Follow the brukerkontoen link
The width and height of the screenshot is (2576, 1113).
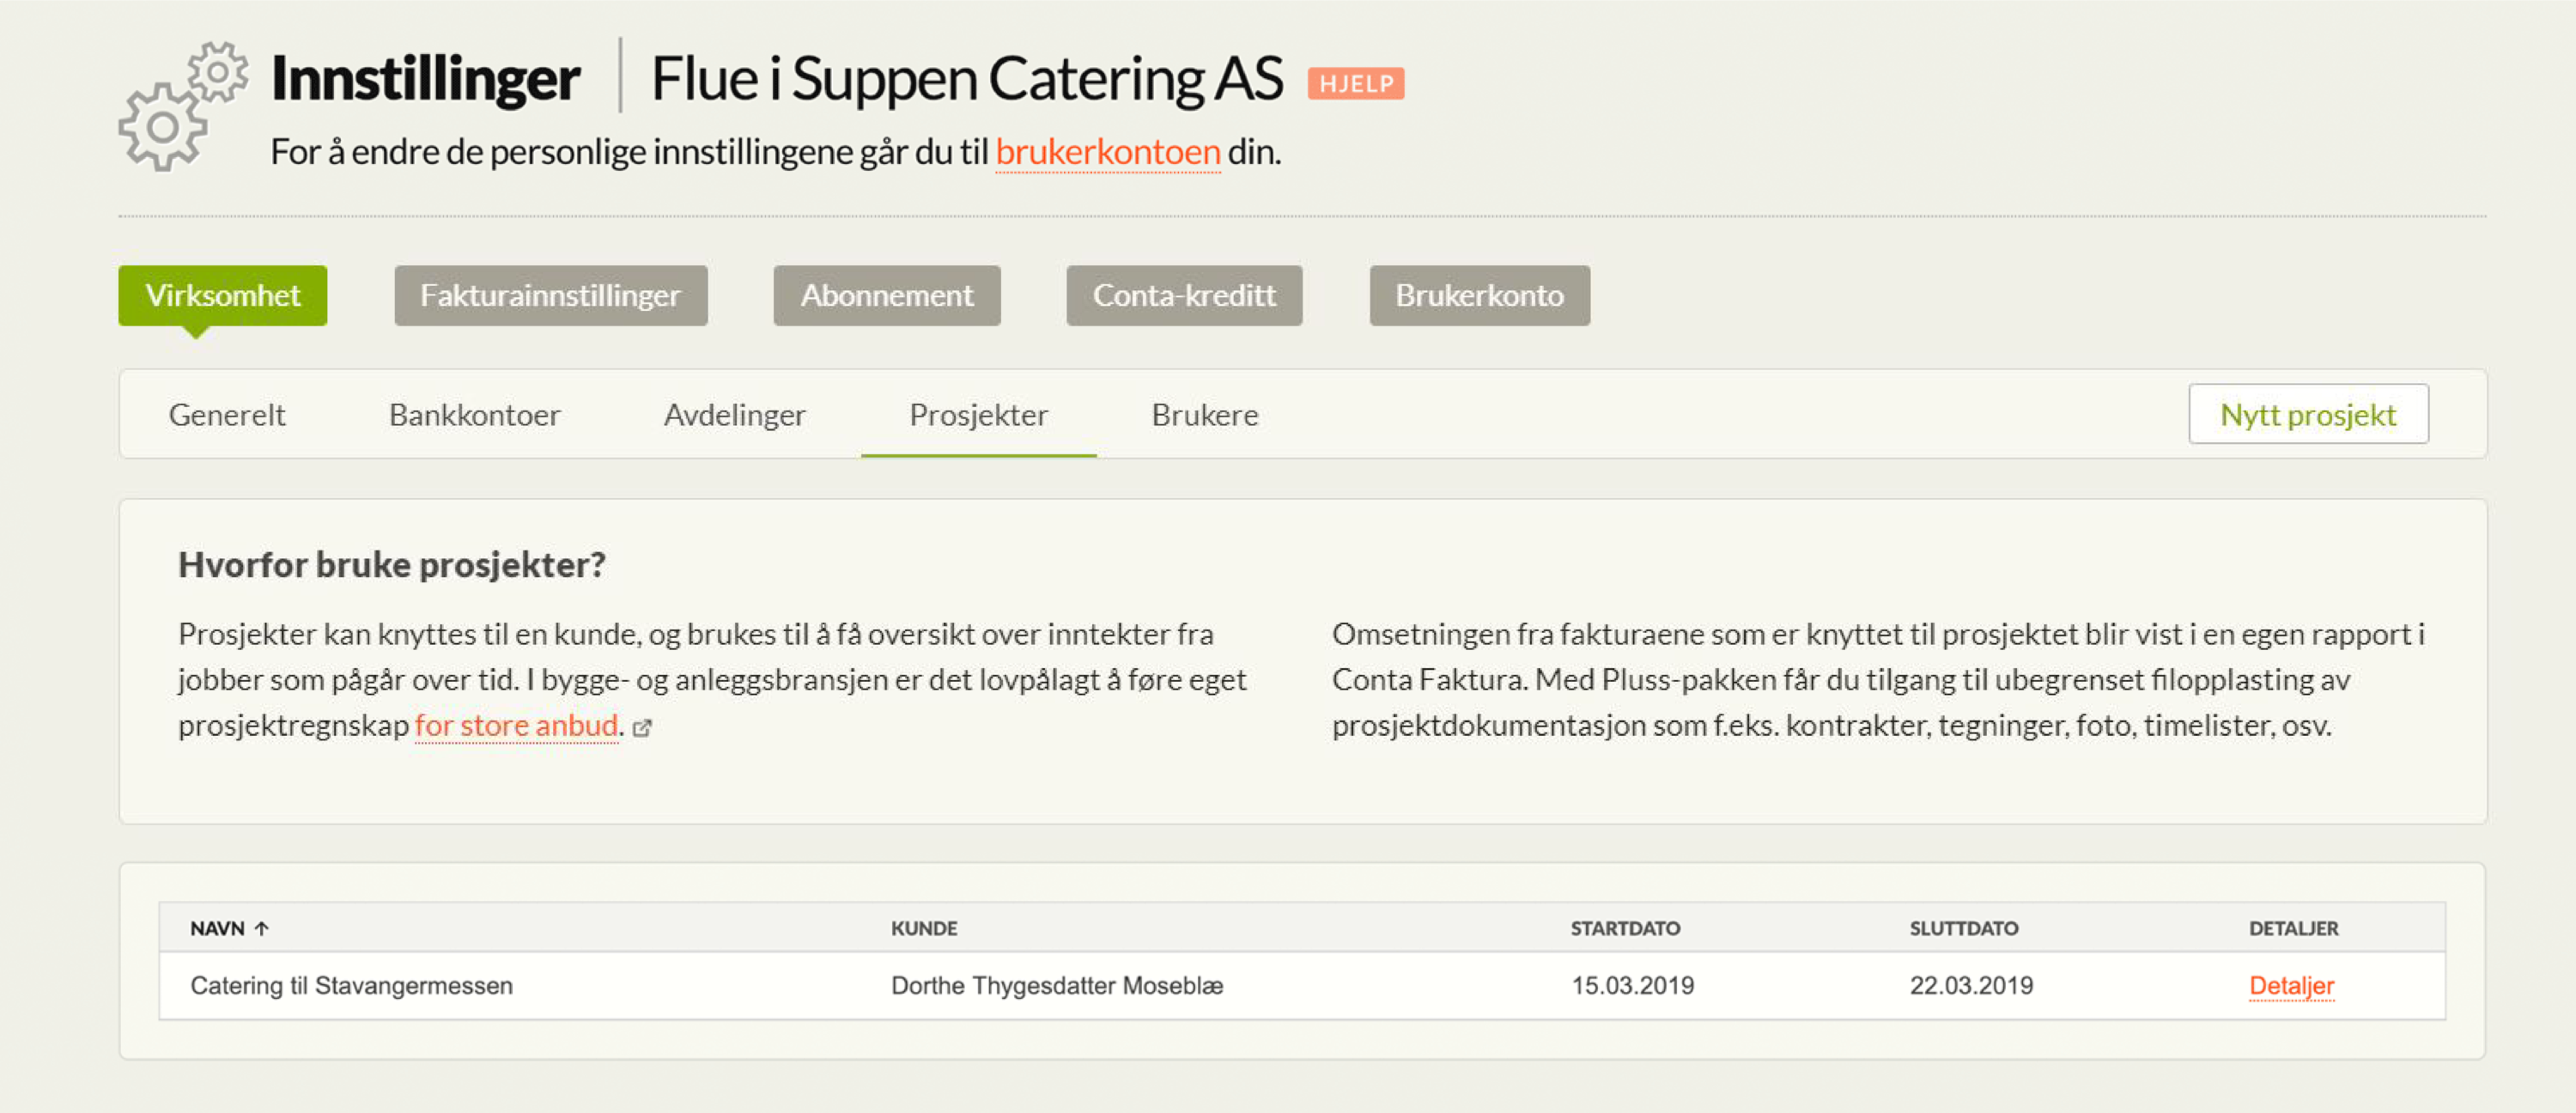[1107, 152]
